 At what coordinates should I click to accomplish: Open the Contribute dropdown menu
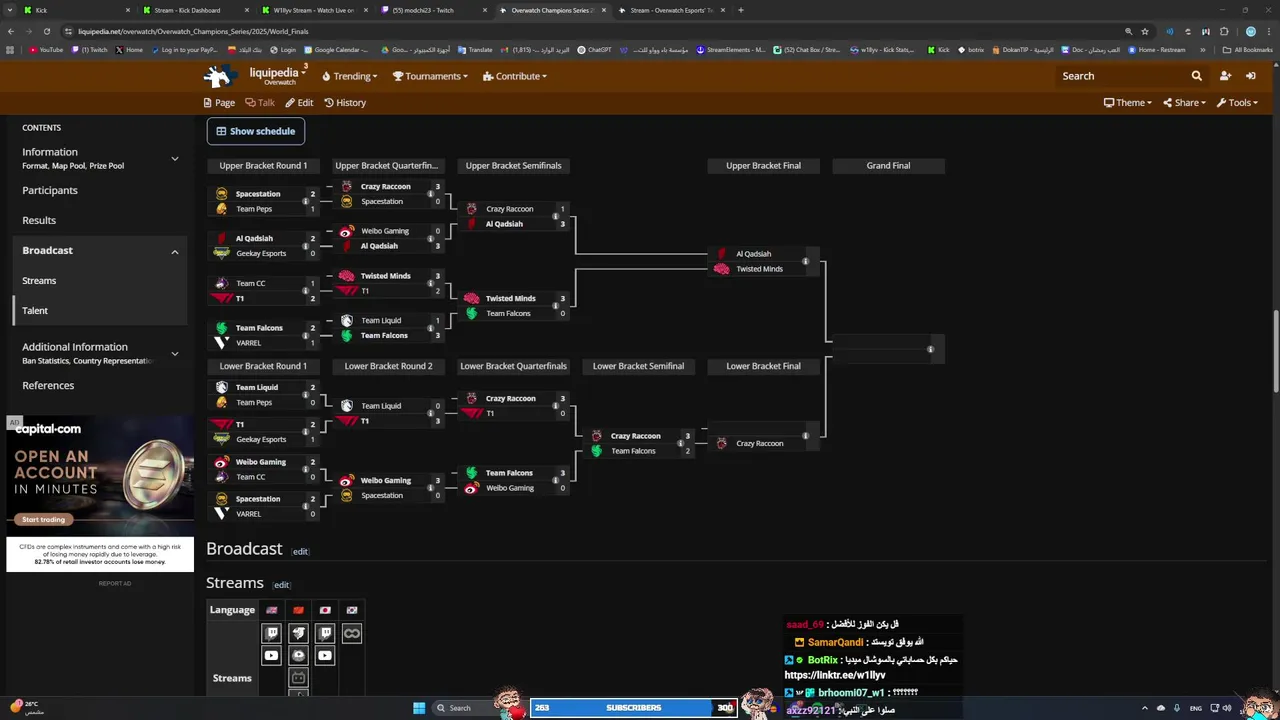(514, 76)
